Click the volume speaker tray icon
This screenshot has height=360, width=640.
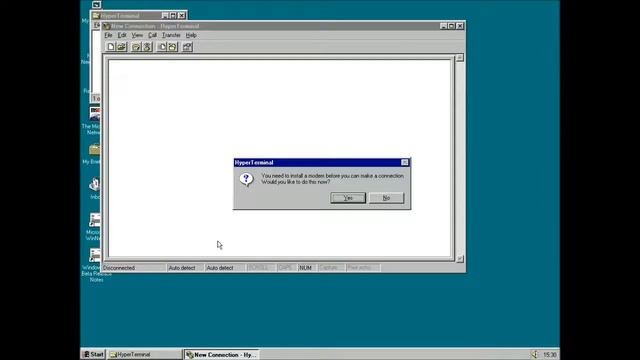[x=534, y=354]
